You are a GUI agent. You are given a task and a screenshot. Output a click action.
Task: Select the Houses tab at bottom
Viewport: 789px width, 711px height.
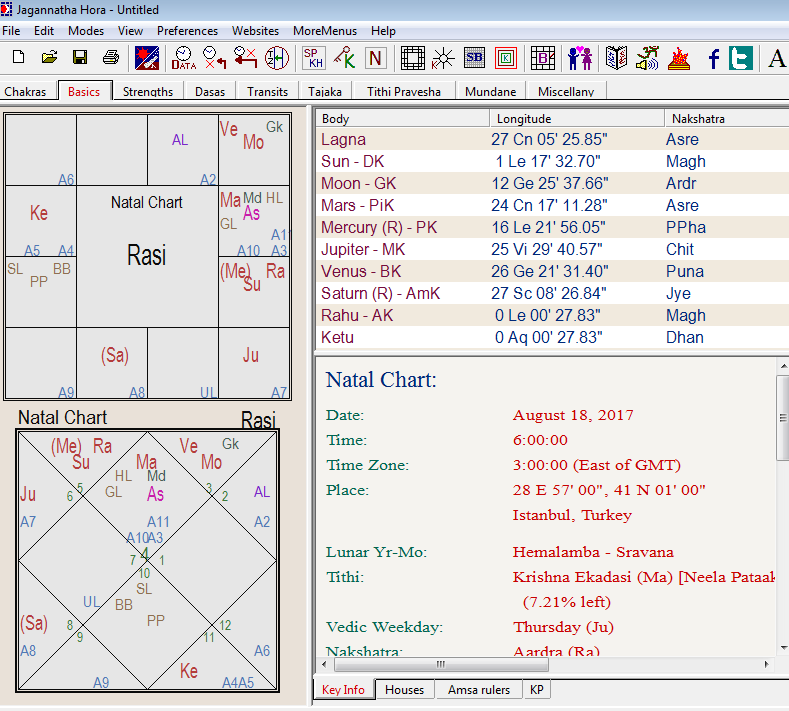tap(404, 690)
